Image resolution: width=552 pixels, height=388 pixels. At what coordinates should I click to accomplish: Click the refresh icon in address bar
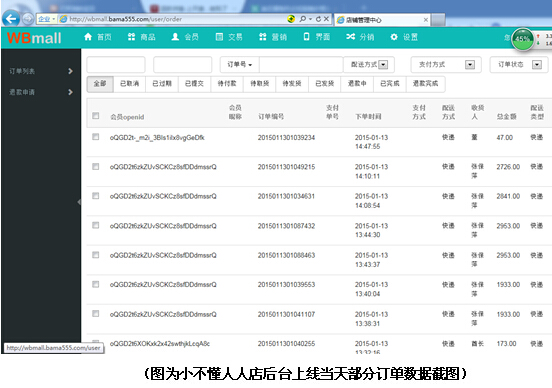pyautogui.click(x=318, y=19)
